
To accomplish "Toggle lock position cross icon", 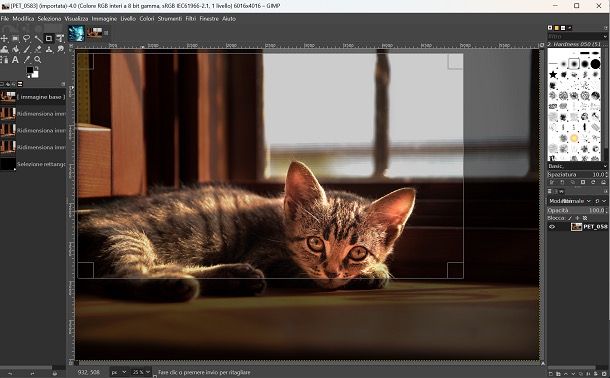I will coord(577,218).
